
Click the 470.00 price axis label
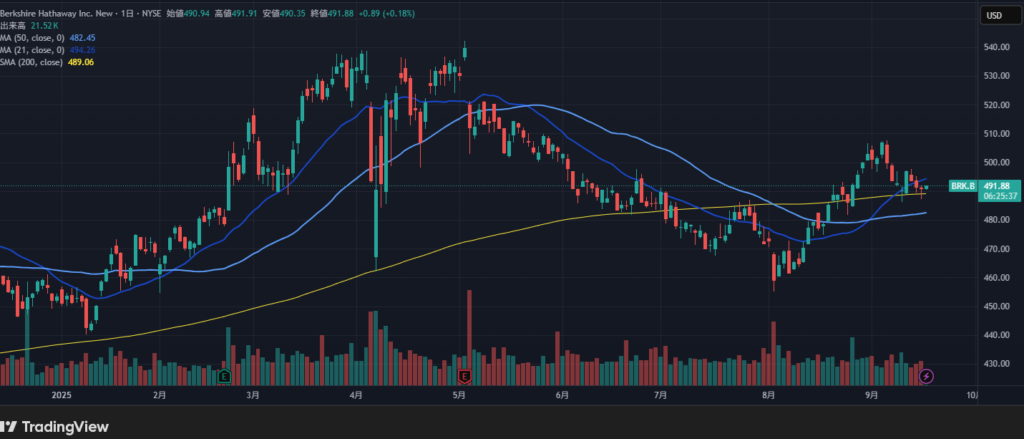[x=998, y=249]
